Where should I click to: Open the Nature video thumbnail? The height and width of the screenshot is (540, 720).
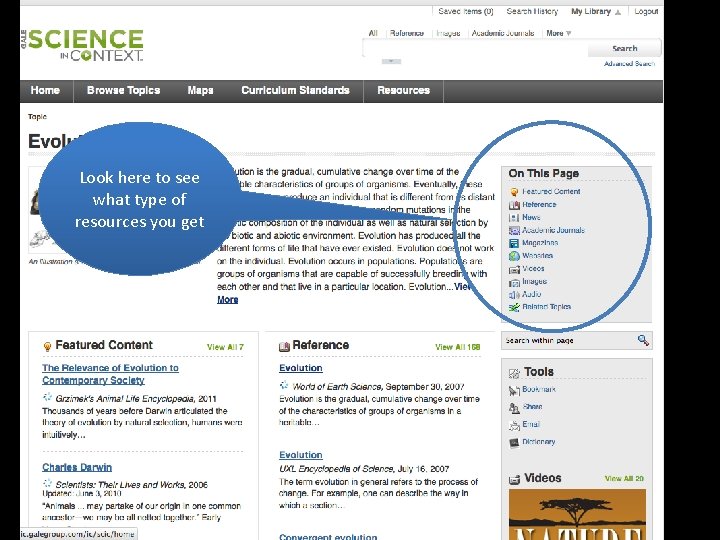tap(577, 514)
